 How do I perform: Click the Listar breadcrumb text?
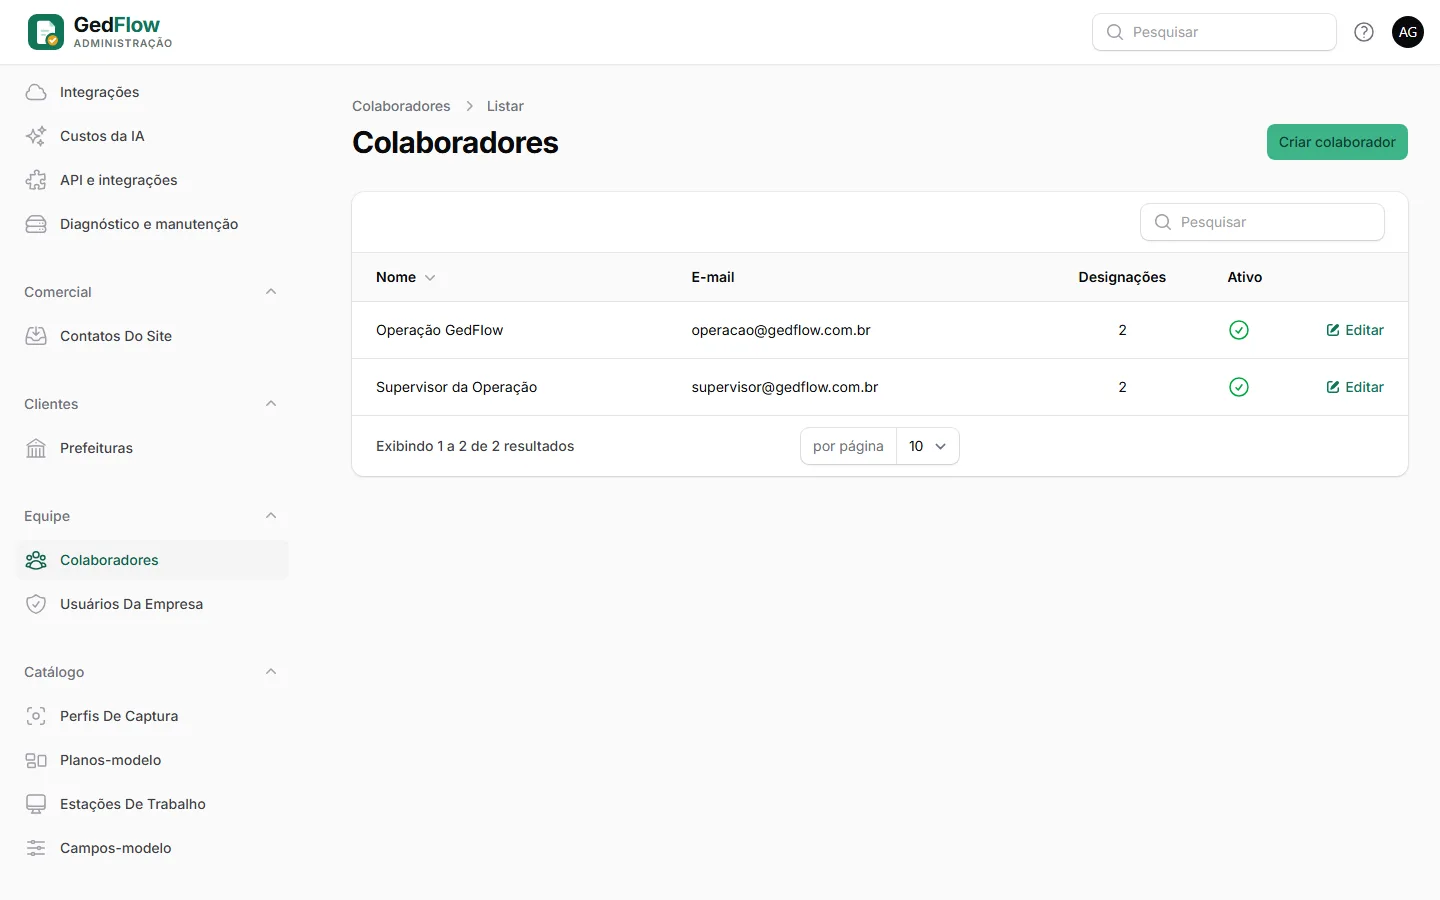coord(505,106)
